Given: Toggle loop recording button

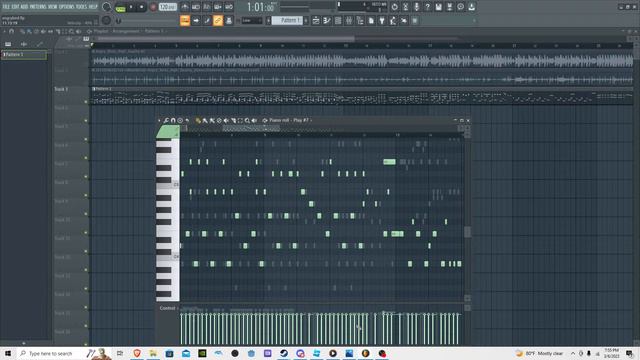Looking at the screenshot, I should (229, 7).
